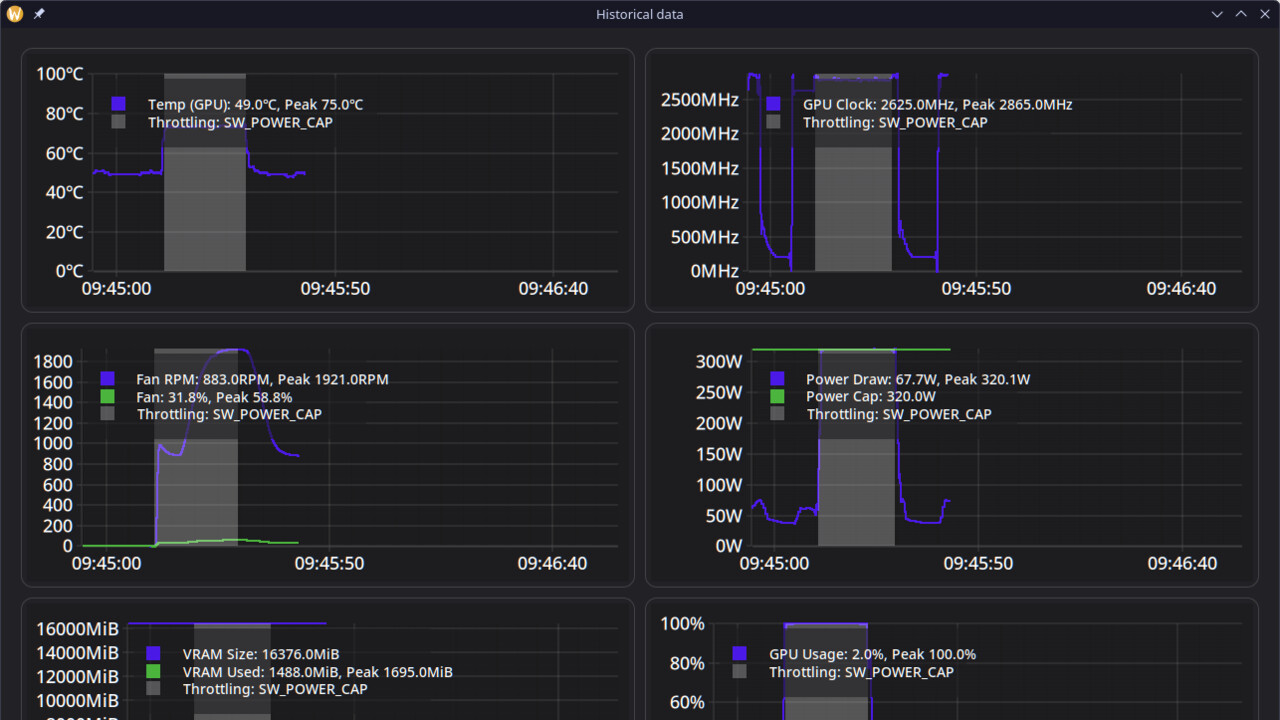Click the VRAM chart 'Throttling: SW_POWER_CAP' text
The image size is (1280, 720).
275,689
